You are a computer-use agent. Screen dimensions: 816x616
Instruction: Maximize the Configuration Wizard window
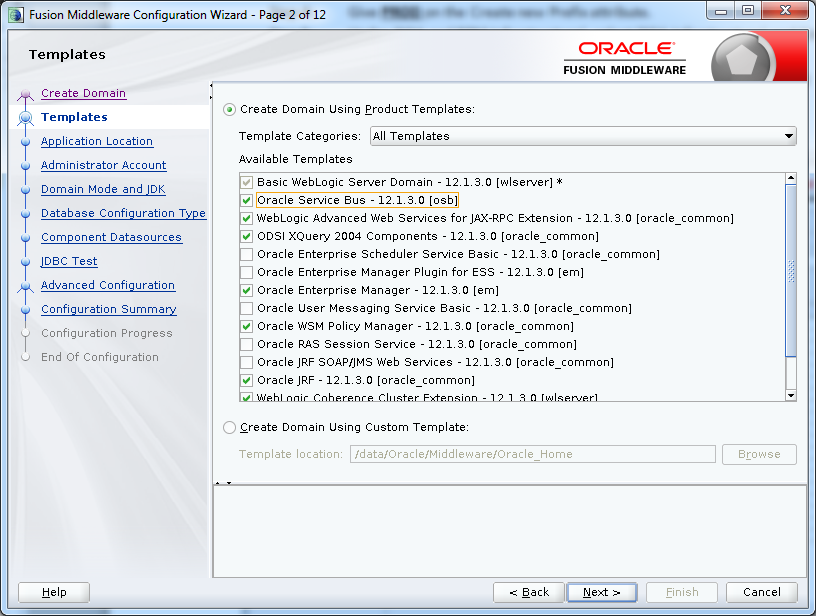pos(748,10)
